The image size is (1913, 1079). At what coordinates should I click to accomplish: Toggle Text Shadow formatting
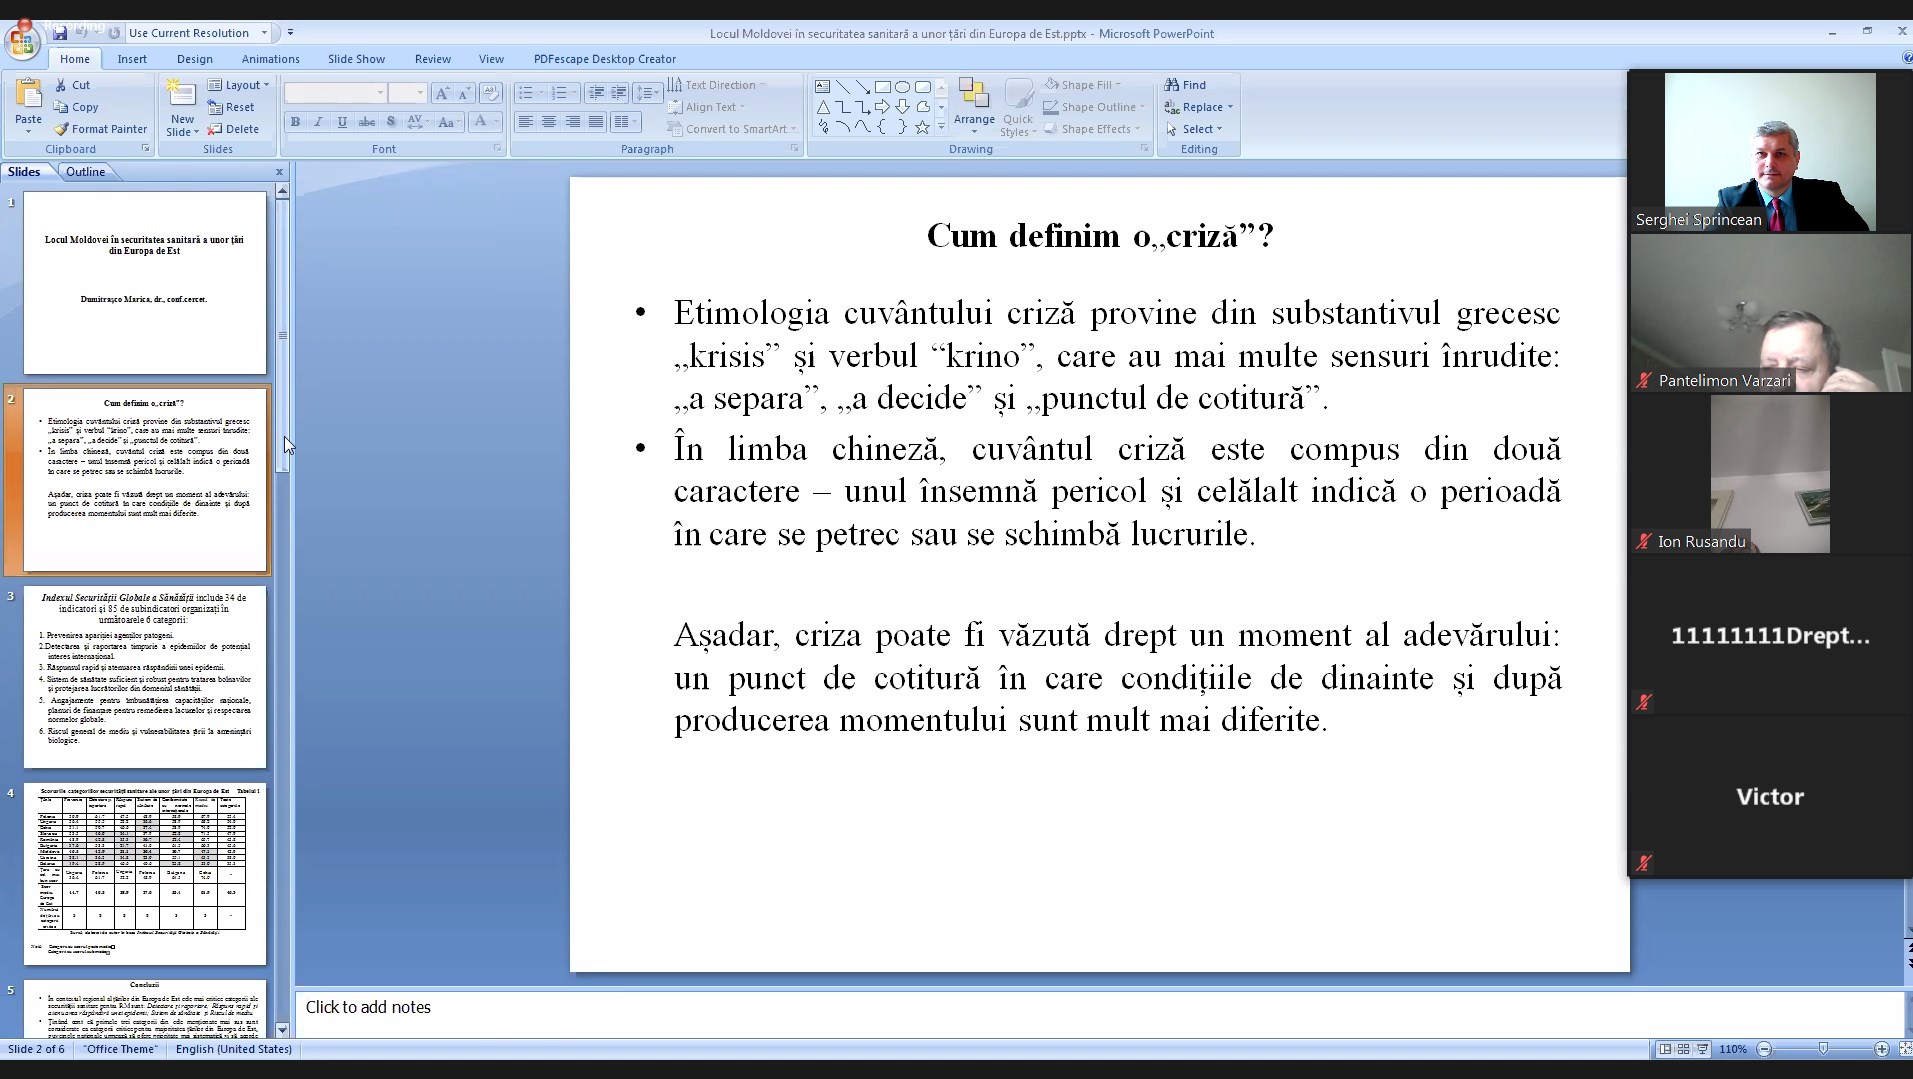391,122
